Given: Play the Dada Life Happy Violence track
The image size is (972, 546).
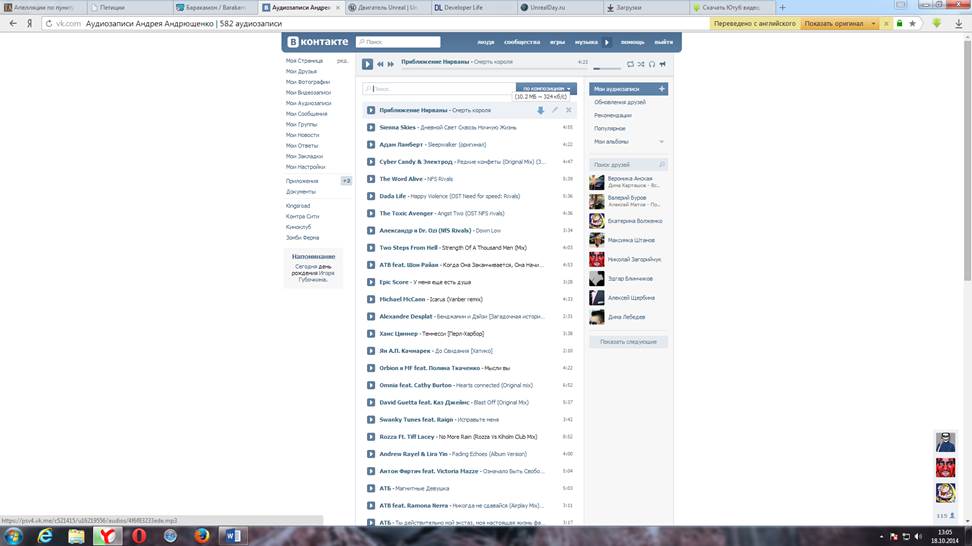Looking at the screenshot, I should tap(371, 196).
